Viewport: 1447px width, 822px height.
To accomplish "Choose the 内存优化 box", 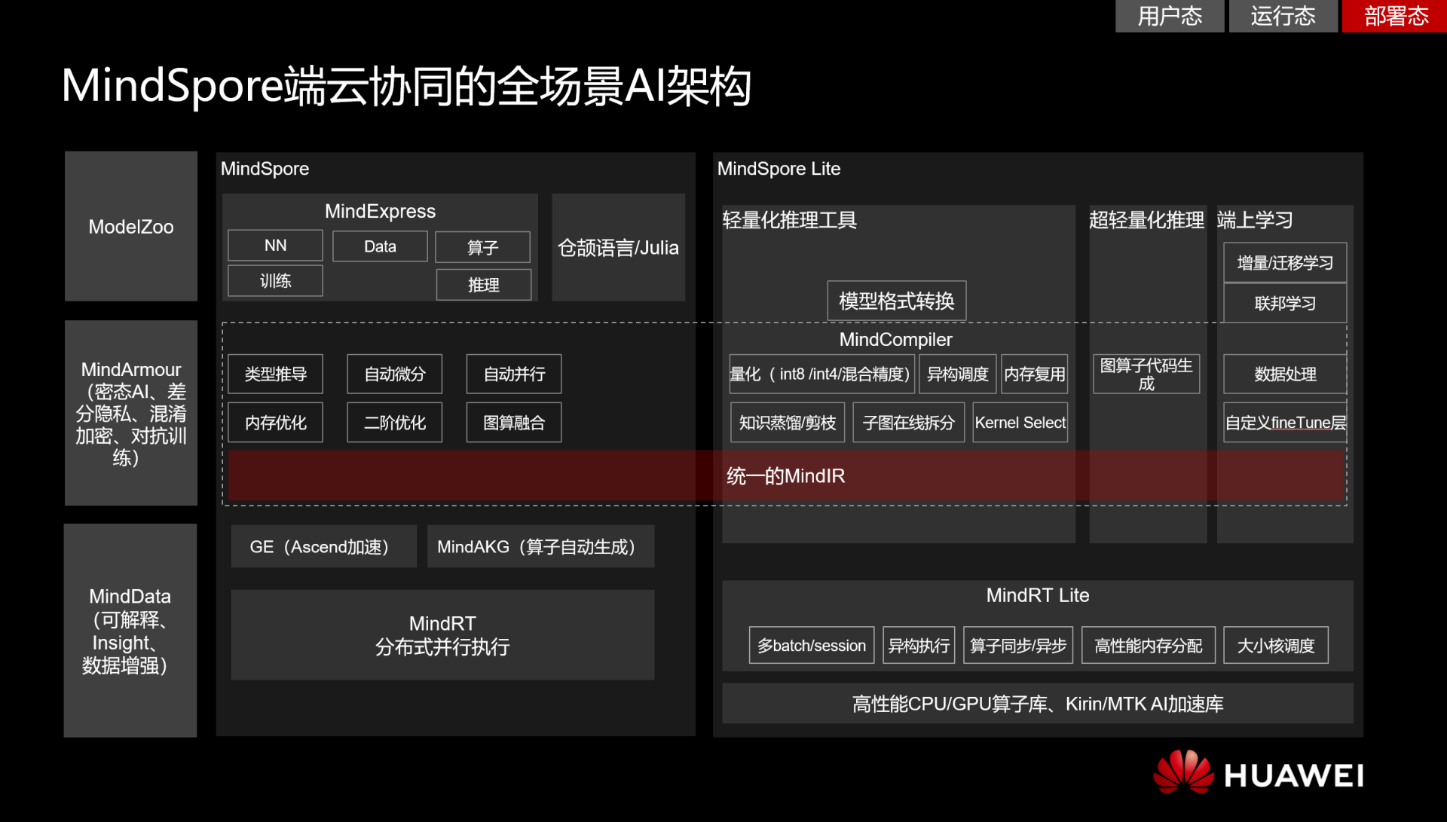I will point(275,423).
